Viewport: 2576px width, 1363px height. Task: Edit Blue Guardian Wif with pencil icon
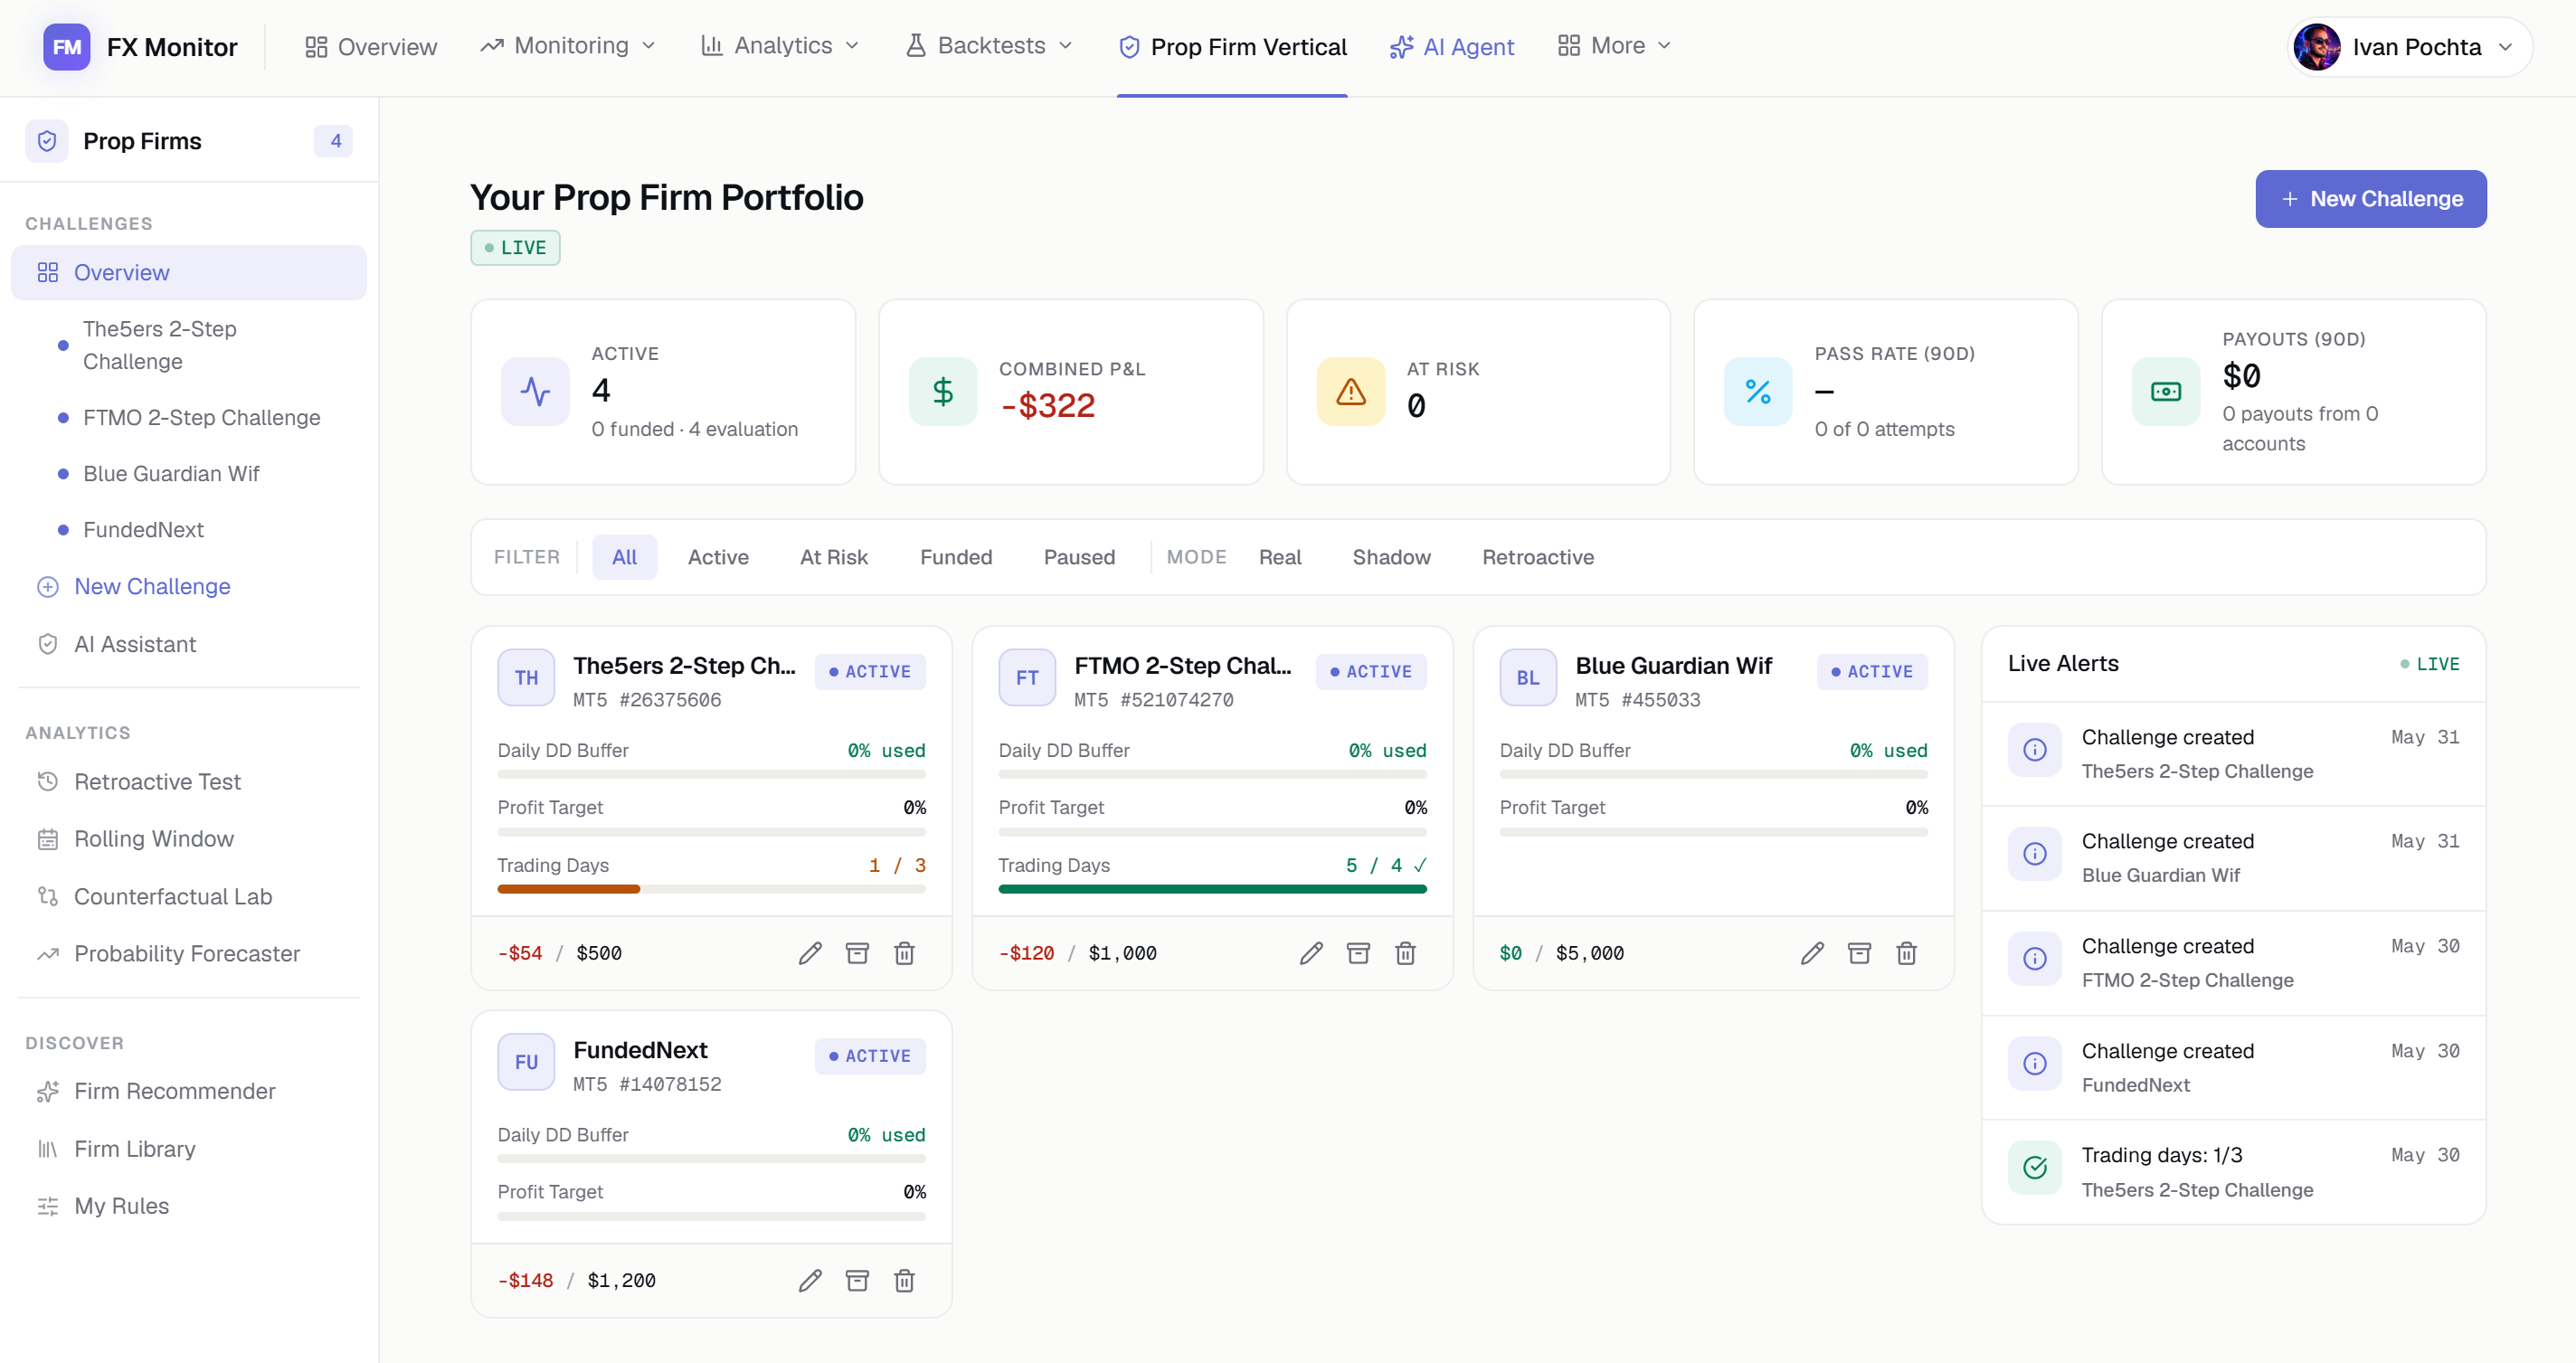[x=1812, y=953]
